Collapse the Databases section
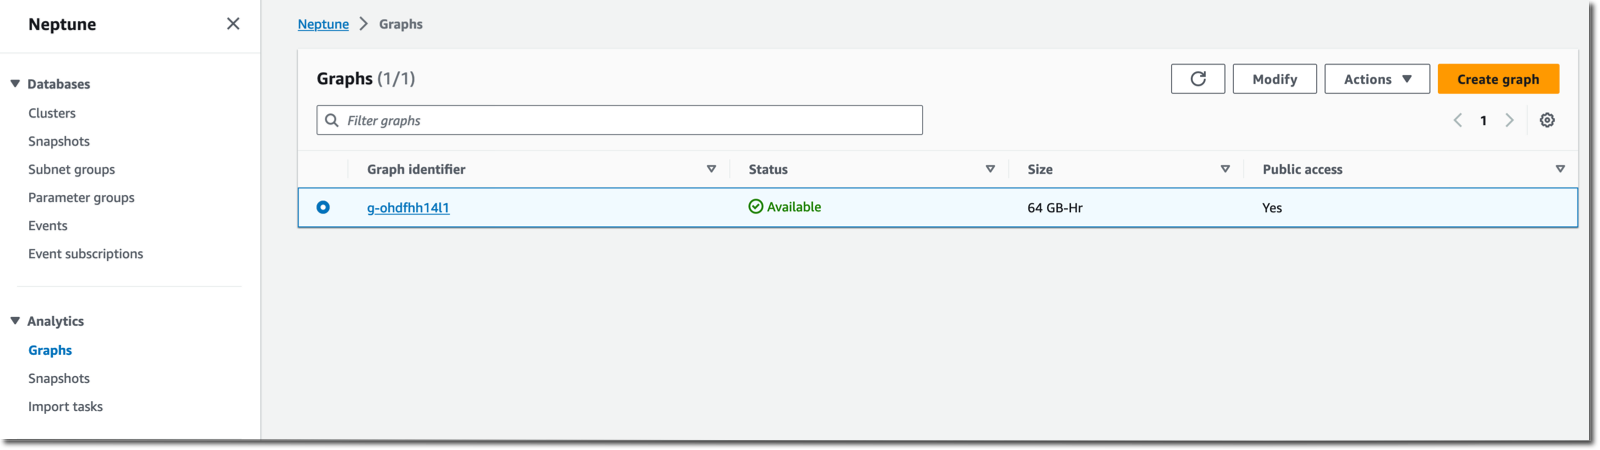This screenshot has width=1600, height=450. click(x=15, y=84)
